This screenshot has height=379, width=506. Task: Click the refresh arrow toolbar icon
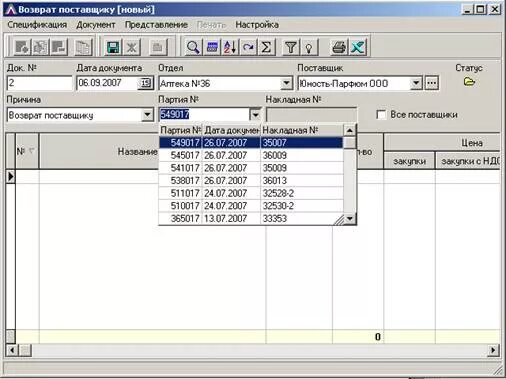[248, 47]
